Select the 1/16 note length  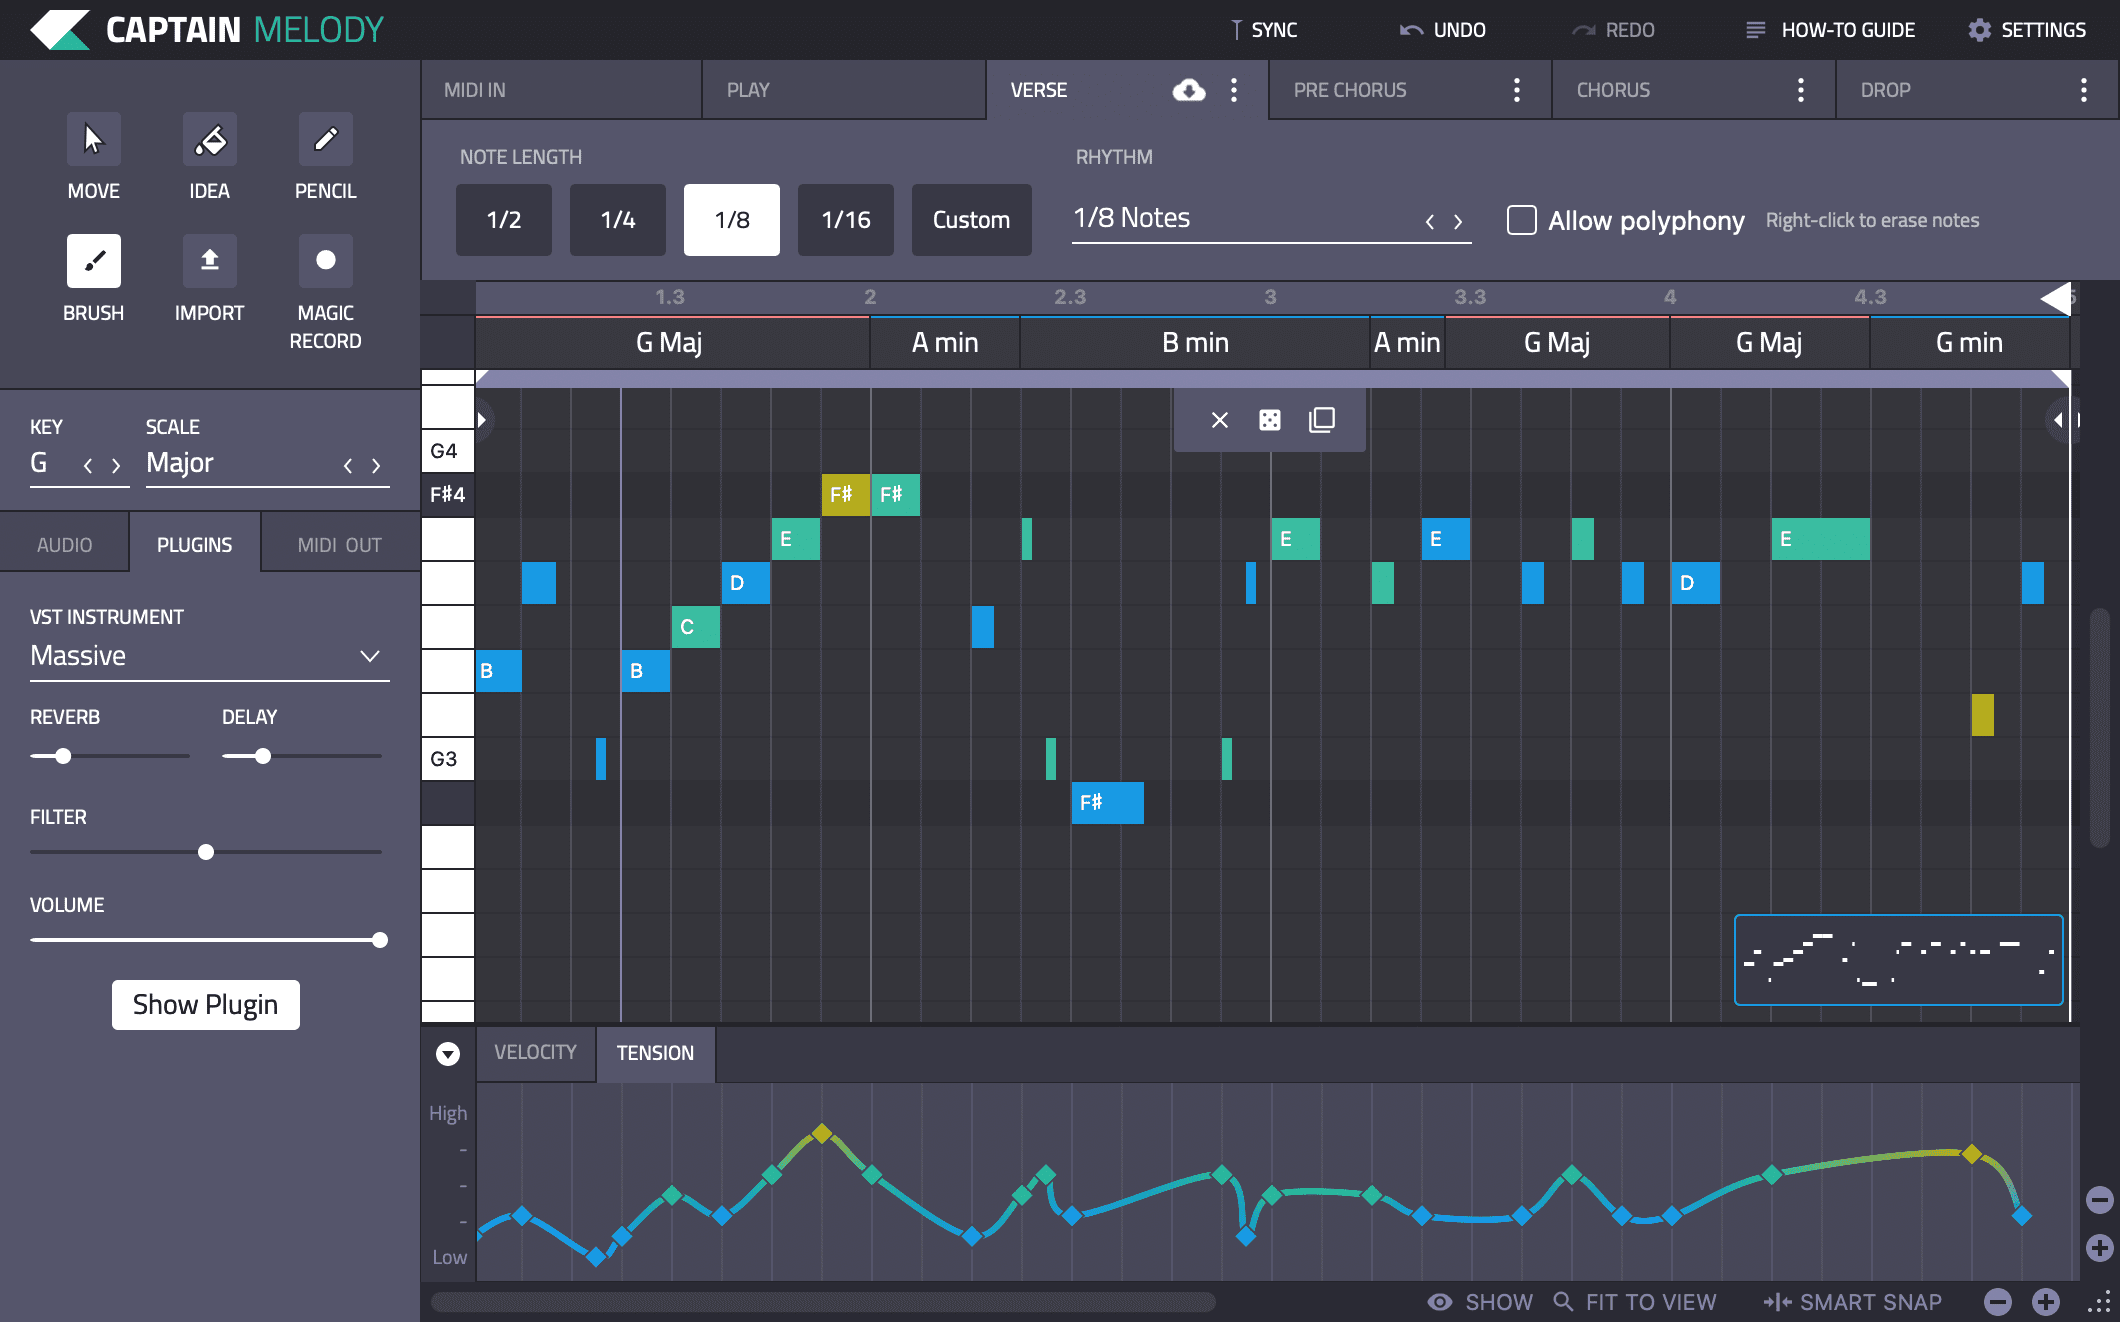[x=845, y=220]
